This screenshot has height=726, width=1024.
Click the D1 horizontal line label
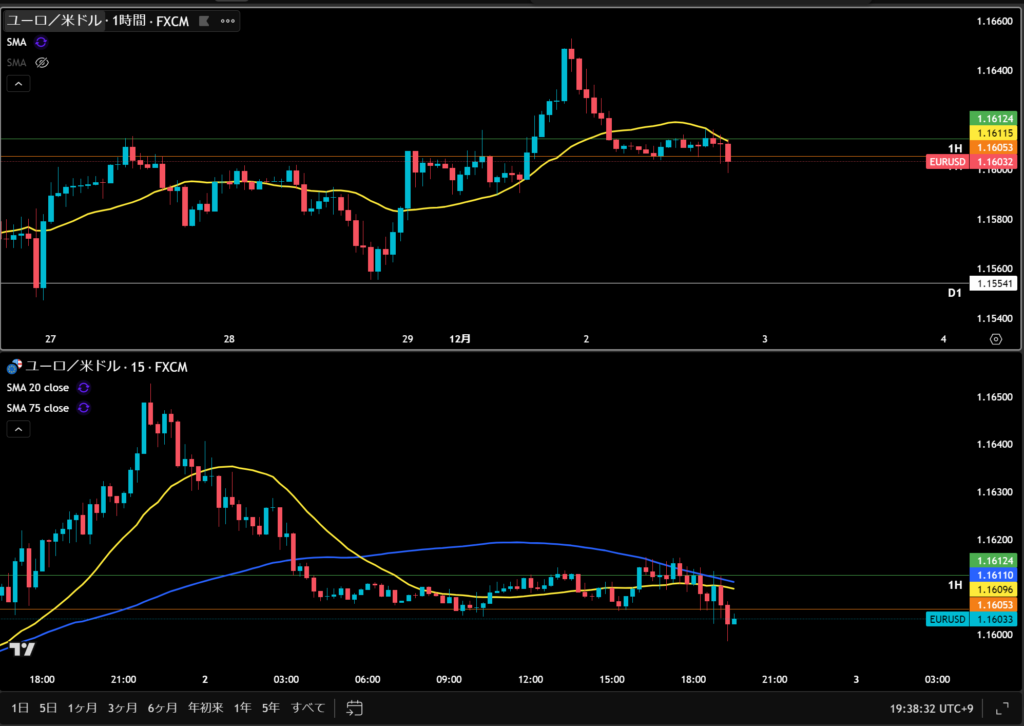point(954,292)
